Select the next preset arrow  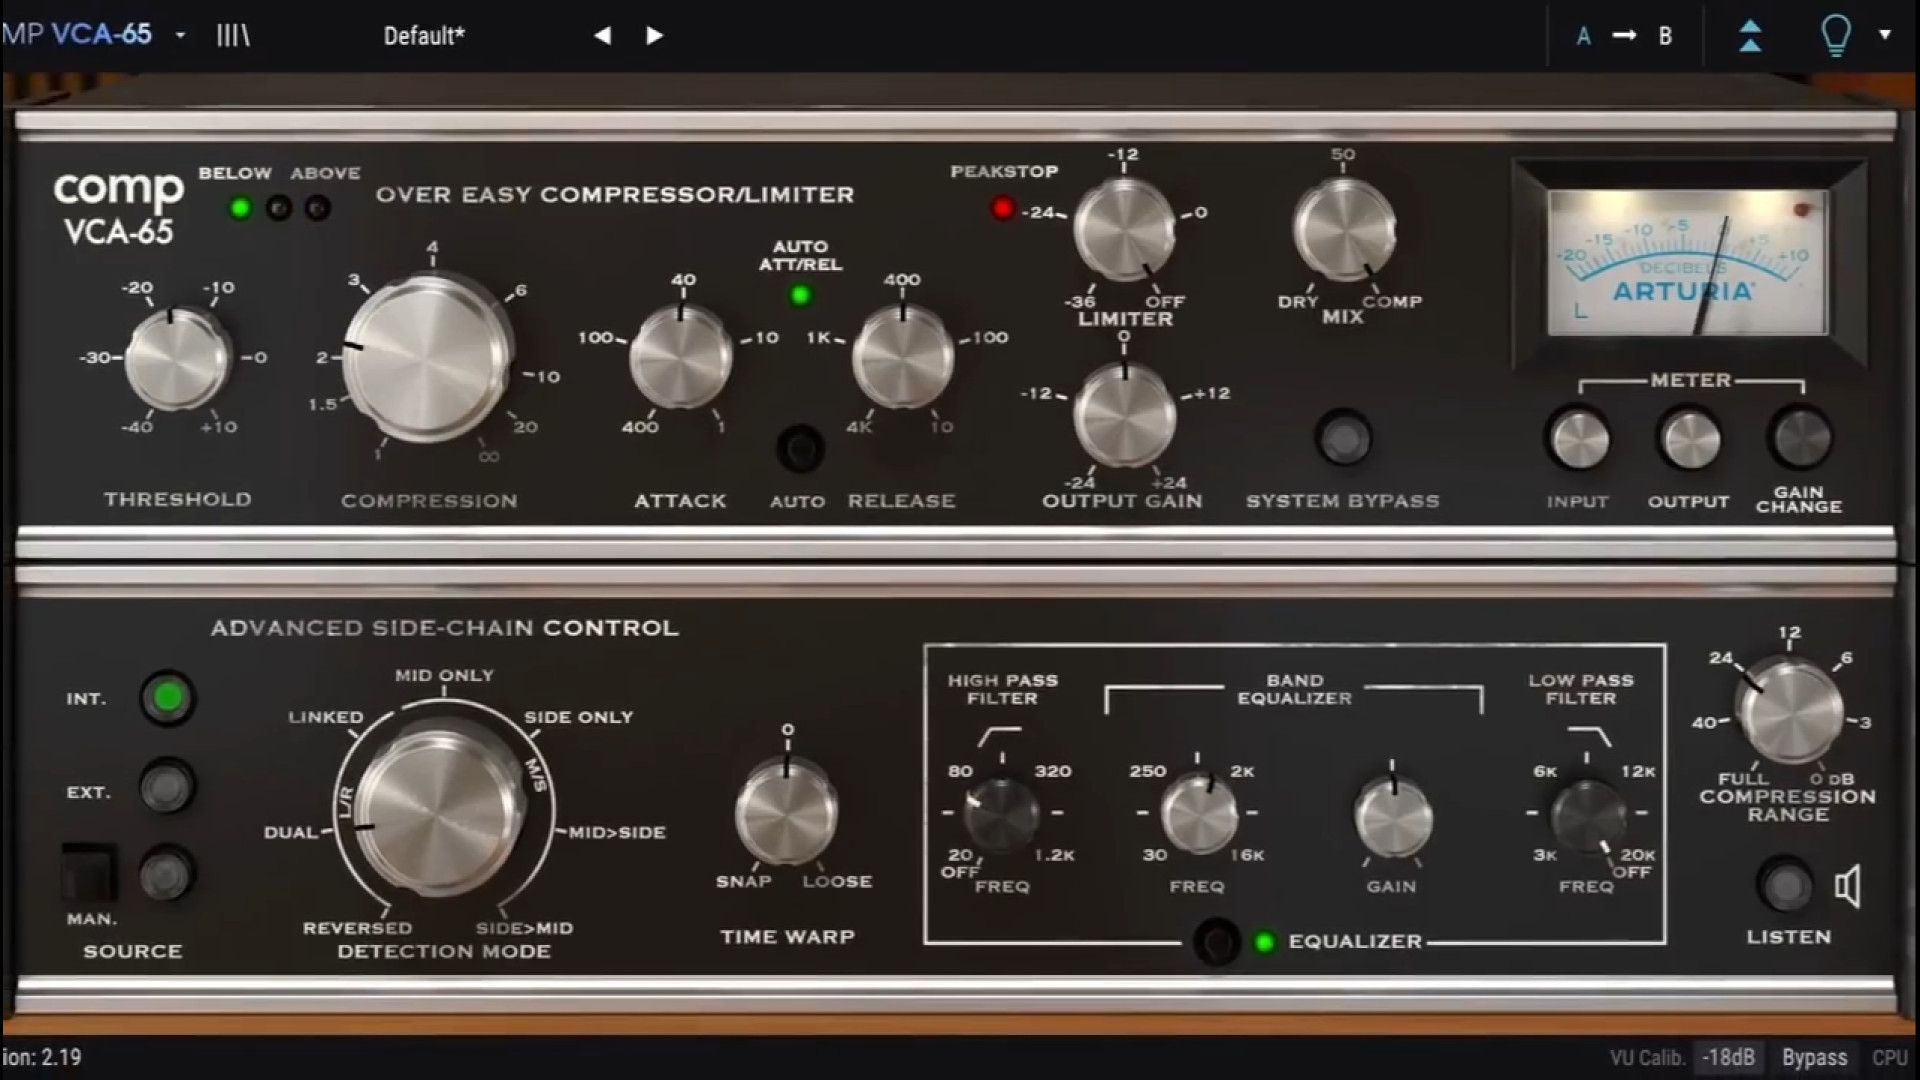tap(654, 36)
